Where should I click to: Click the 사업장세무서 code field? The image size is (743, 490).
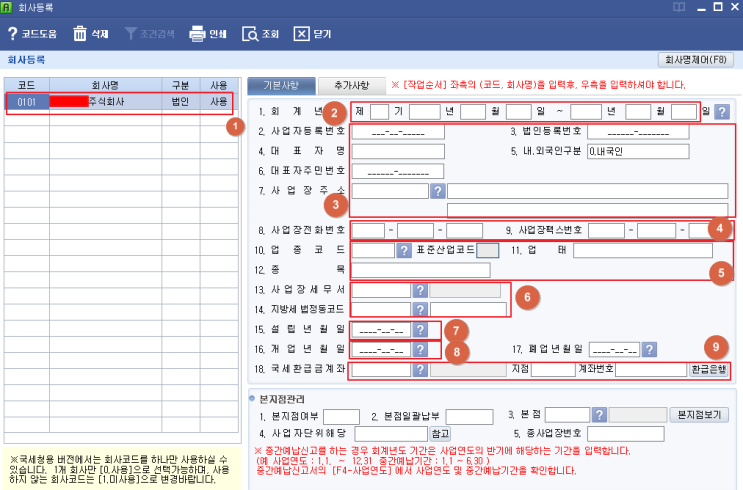381,290
